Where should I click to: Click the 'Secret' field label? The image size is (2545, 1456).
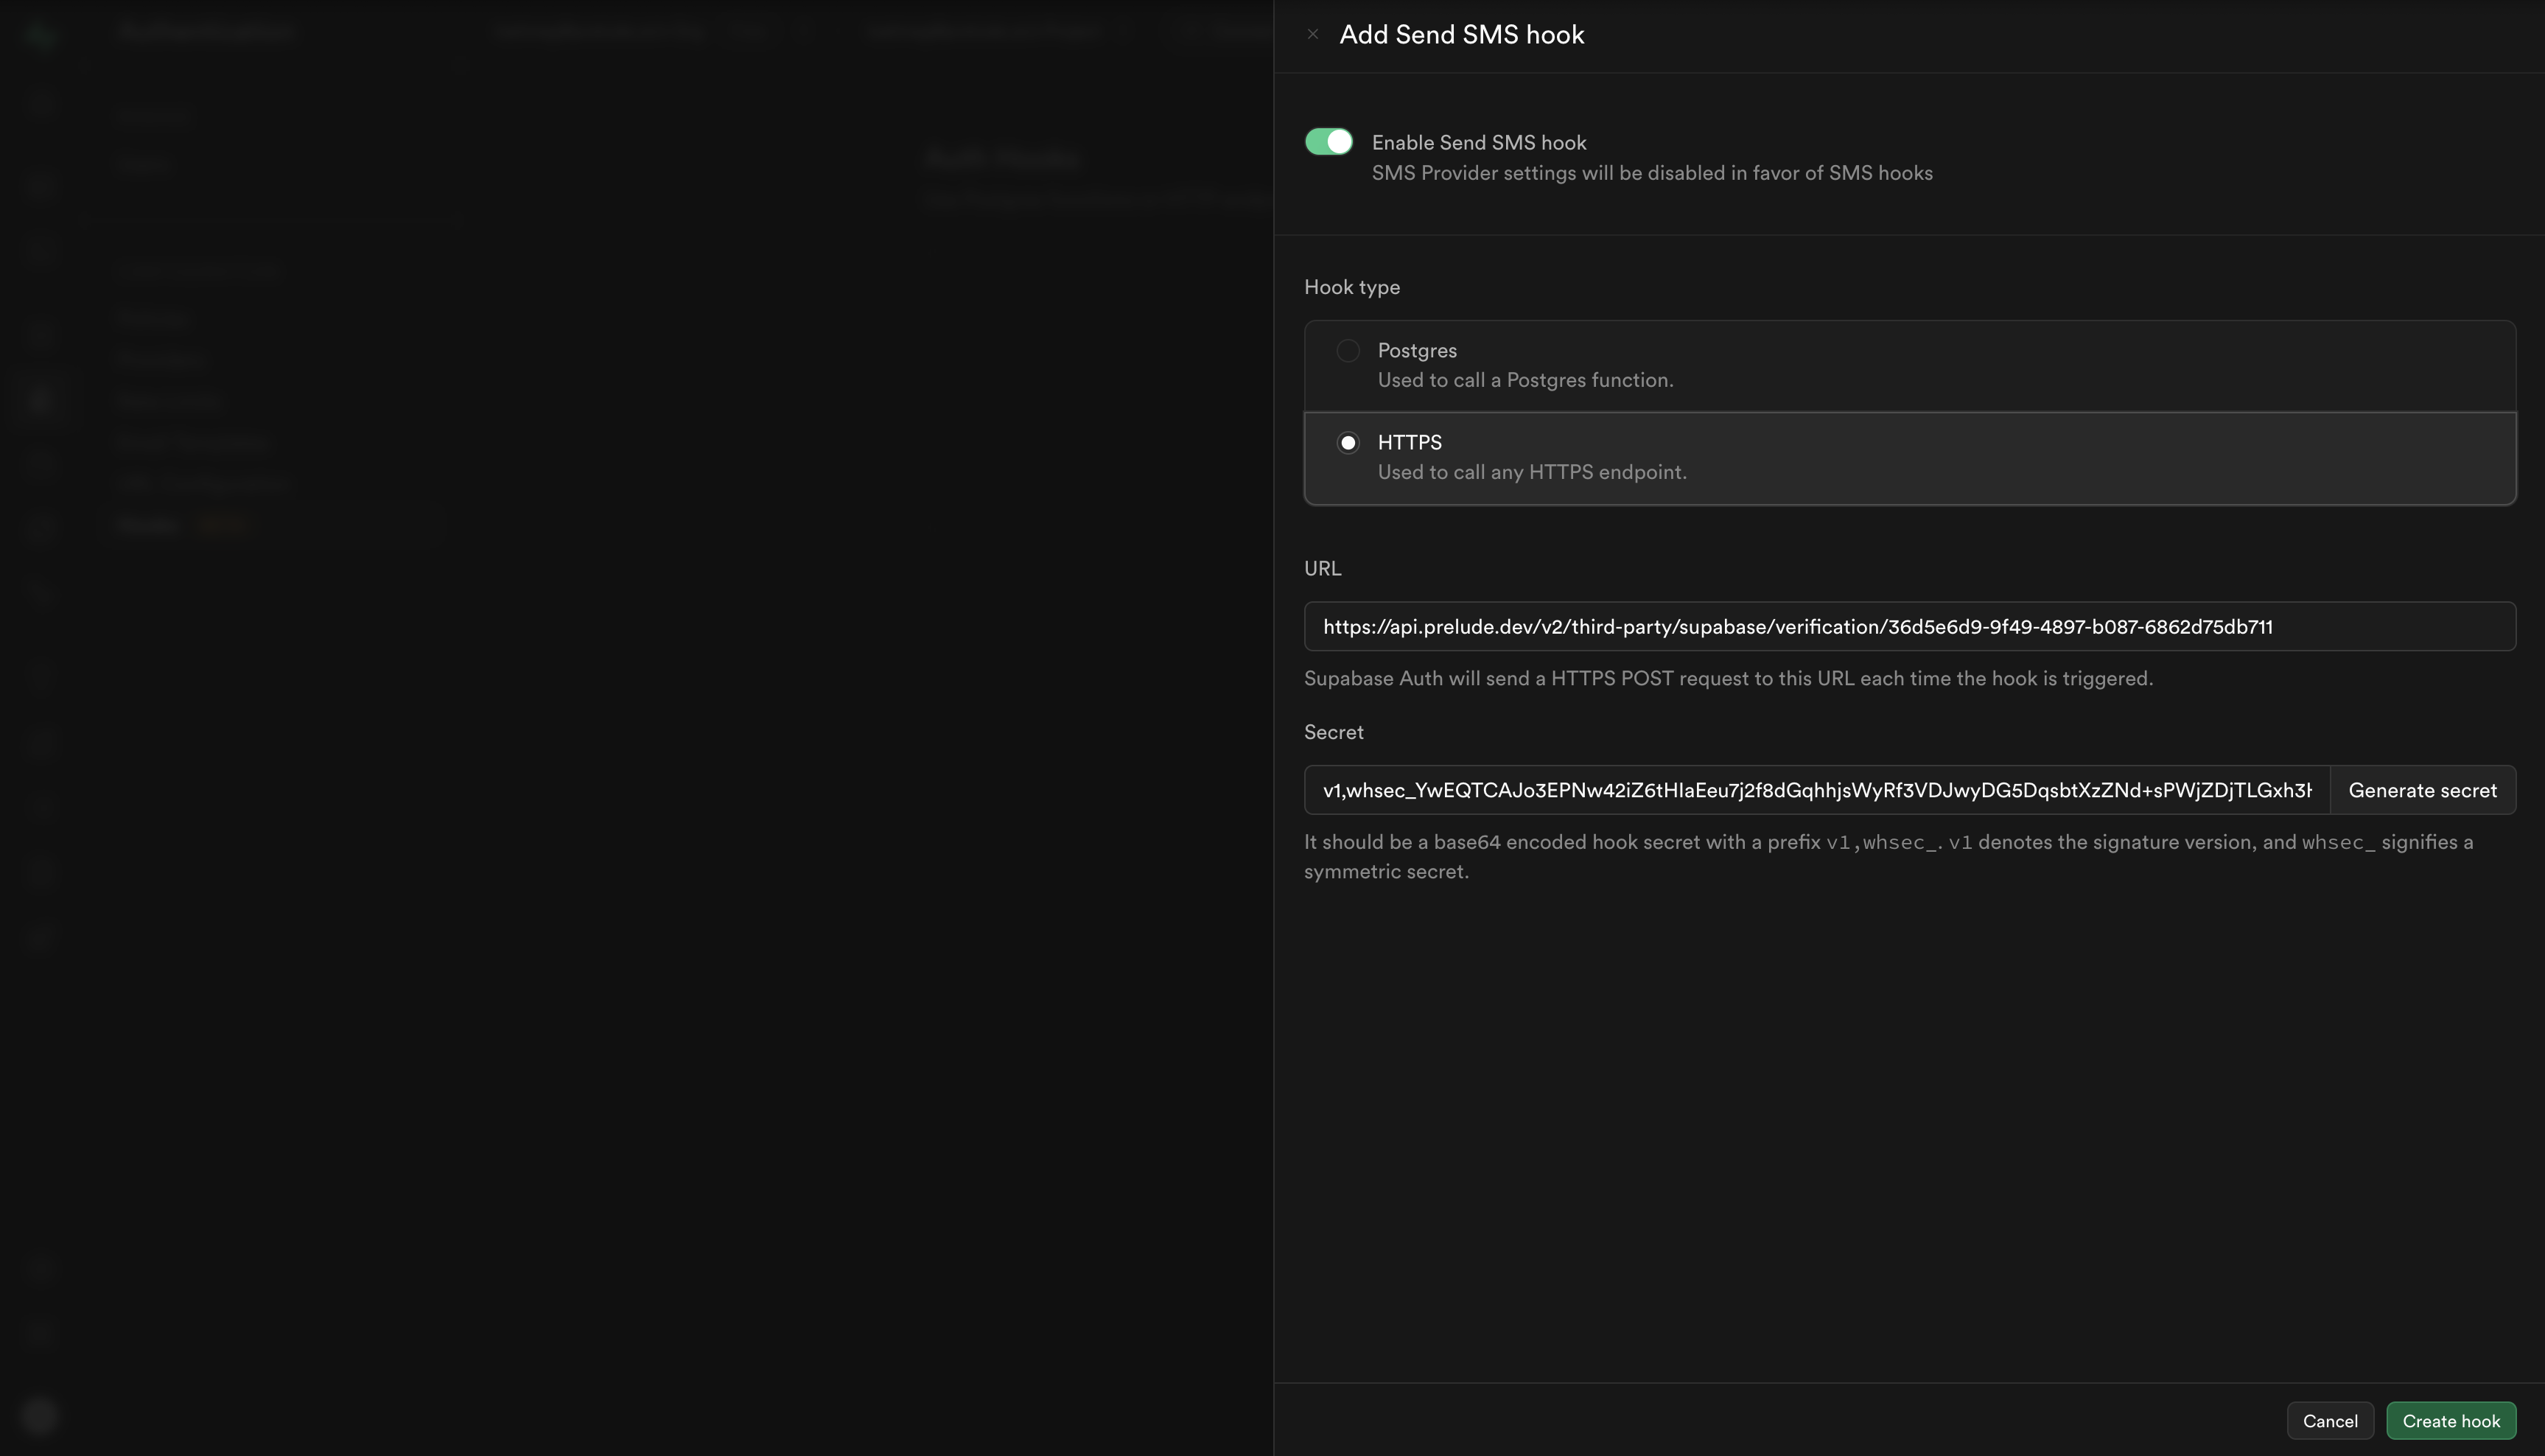tap(1333, 733)
